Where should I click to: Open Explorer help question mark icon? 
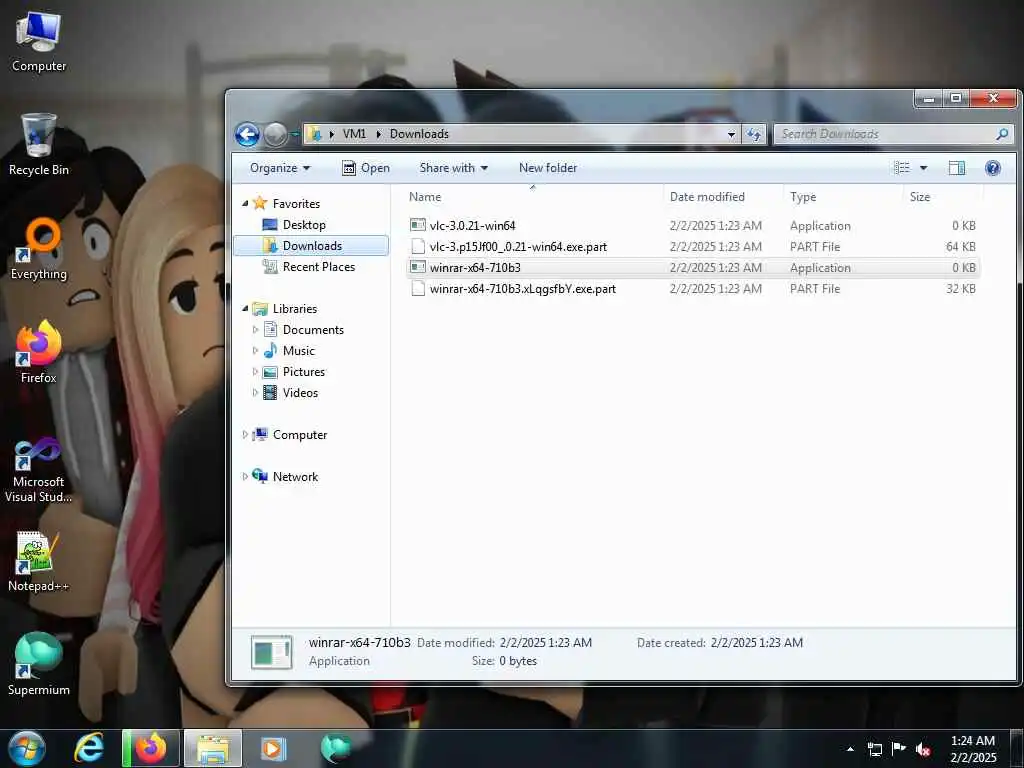click(993, 168)
